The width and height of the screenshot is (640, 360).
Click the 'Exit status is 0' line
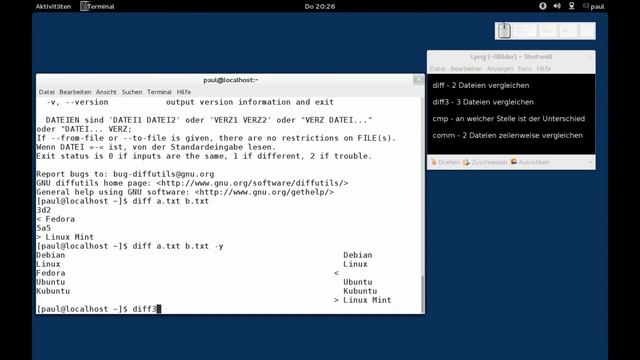204,156
